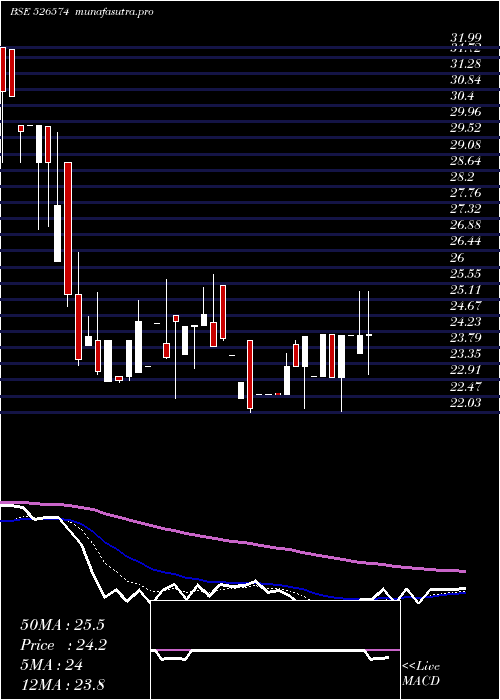Select the 29.96 price level label

pos(465,112)
